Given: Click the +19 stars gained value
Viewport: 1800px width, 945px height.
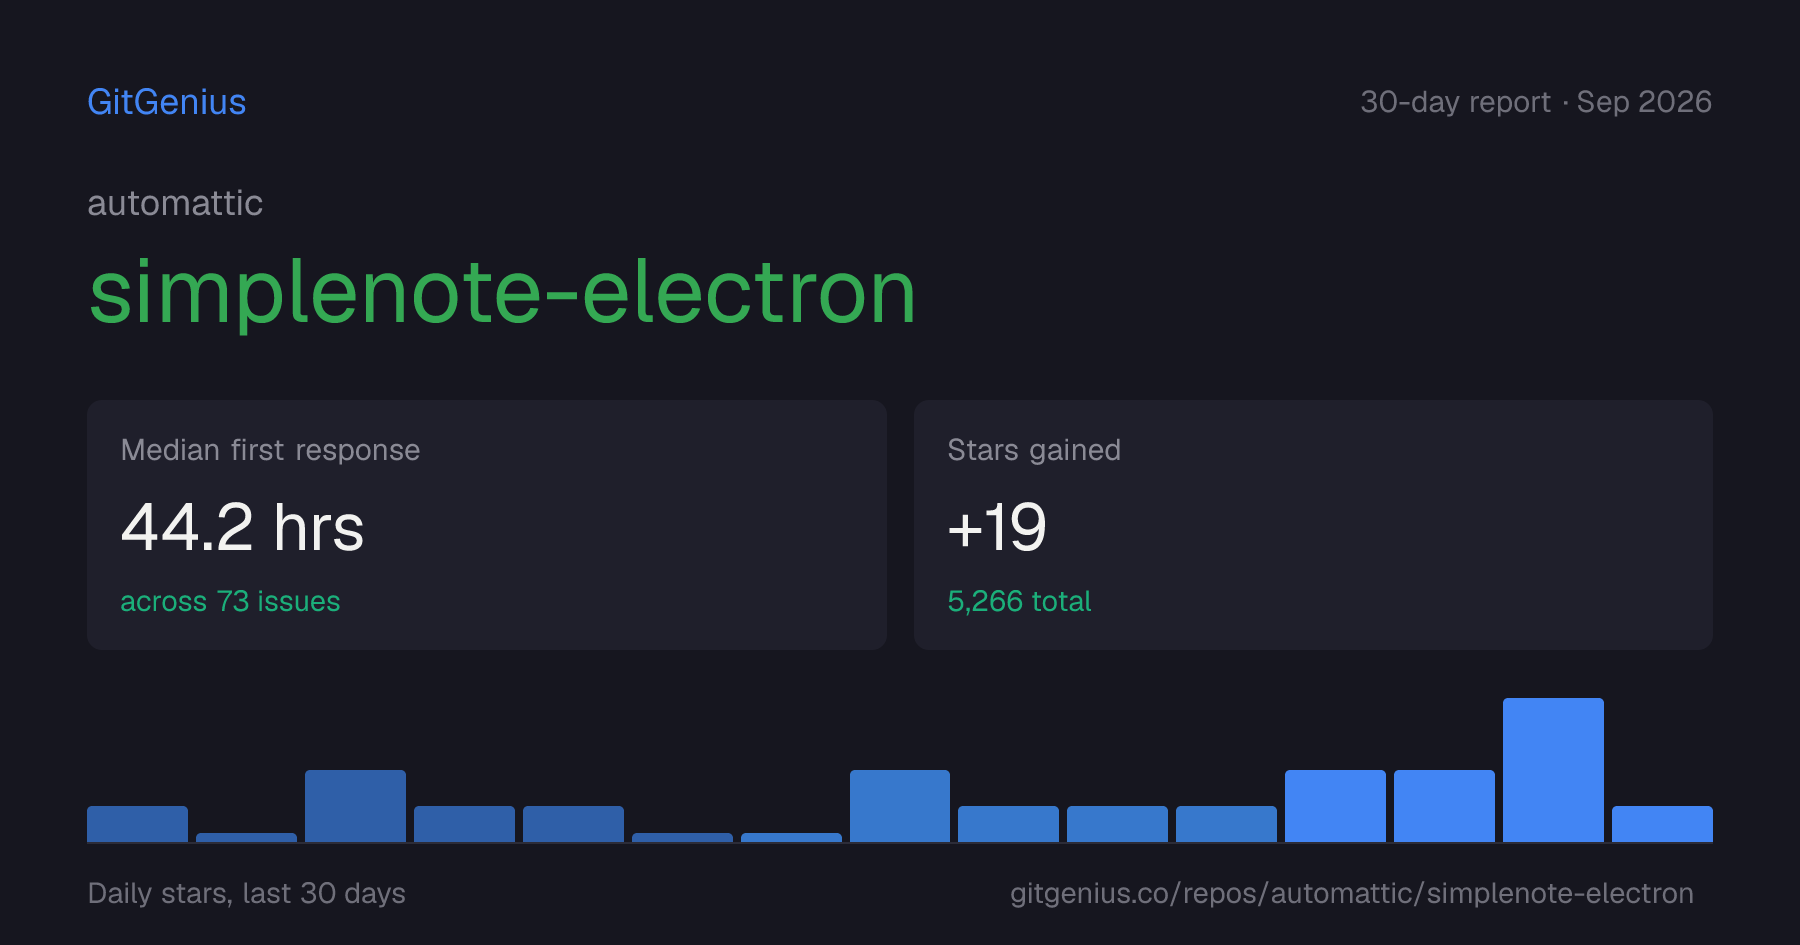Looking at the screenshot, I should (997, 527).
